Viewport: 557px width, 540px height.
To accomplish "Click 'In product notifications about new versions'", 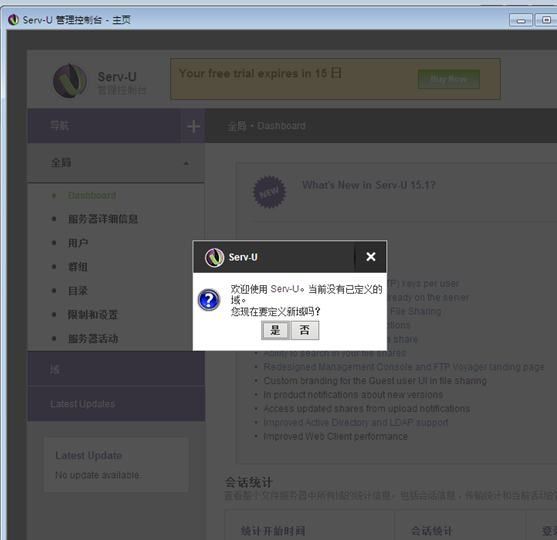I will [x=353, y=395].
